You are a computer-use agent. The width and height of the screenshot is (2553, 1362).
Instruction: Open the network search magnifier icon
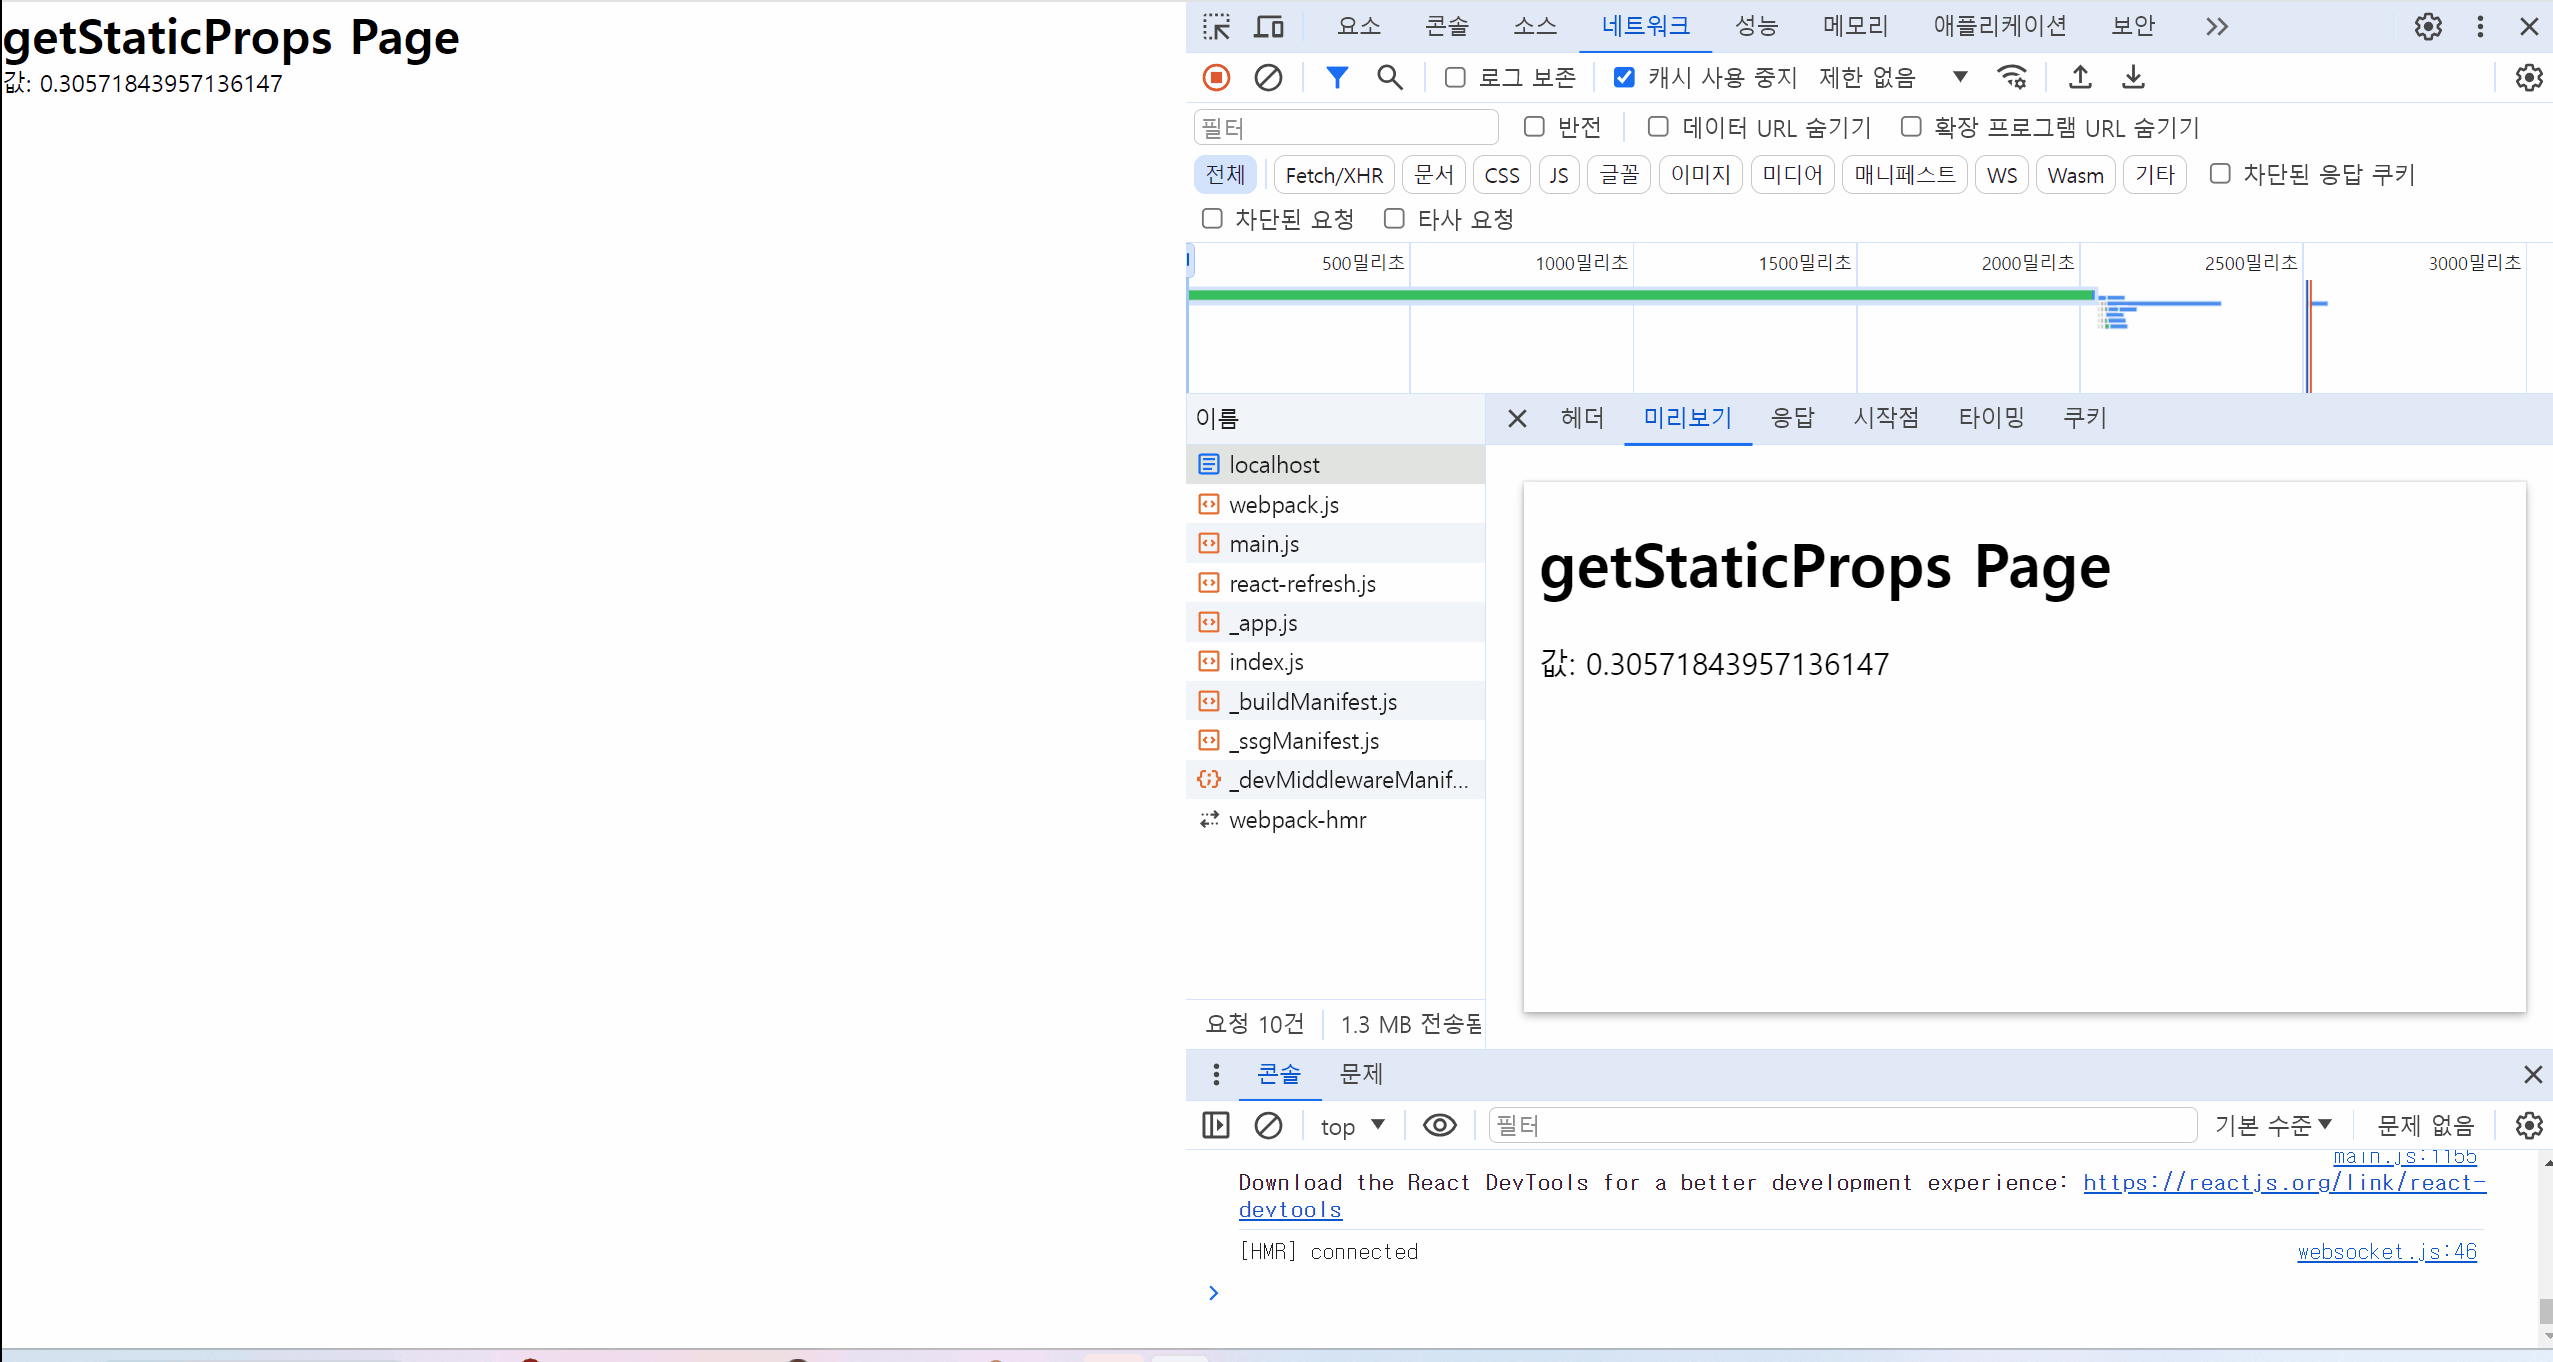(x=1389, y=77)
